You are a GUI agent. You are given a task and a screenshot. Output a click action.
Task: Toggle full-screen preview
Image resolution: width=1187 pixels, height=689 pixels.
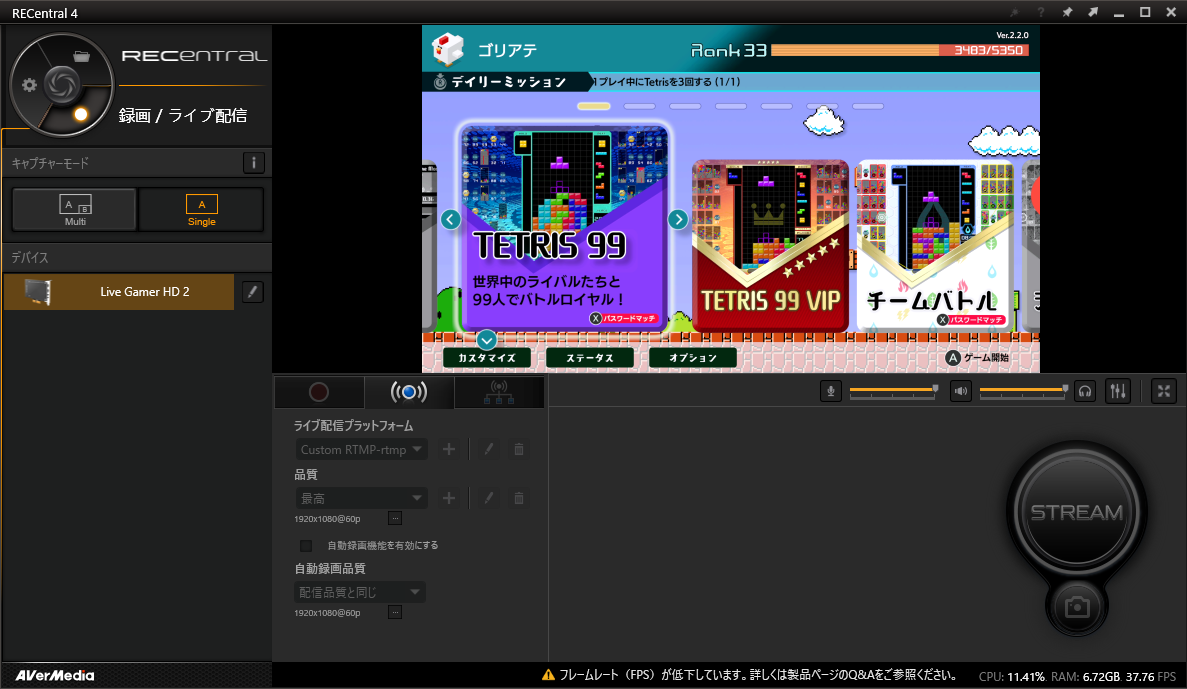tap(1164, 391)
